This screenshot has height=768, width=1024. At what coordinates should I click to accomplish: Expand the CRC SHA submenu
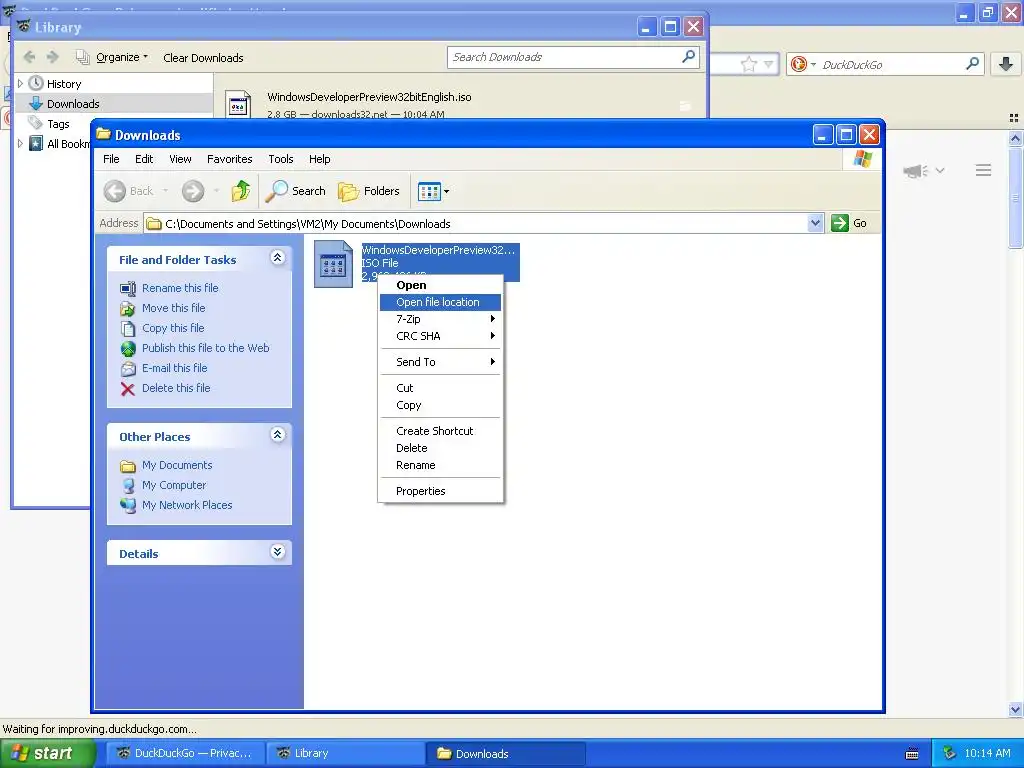point(440,336)
